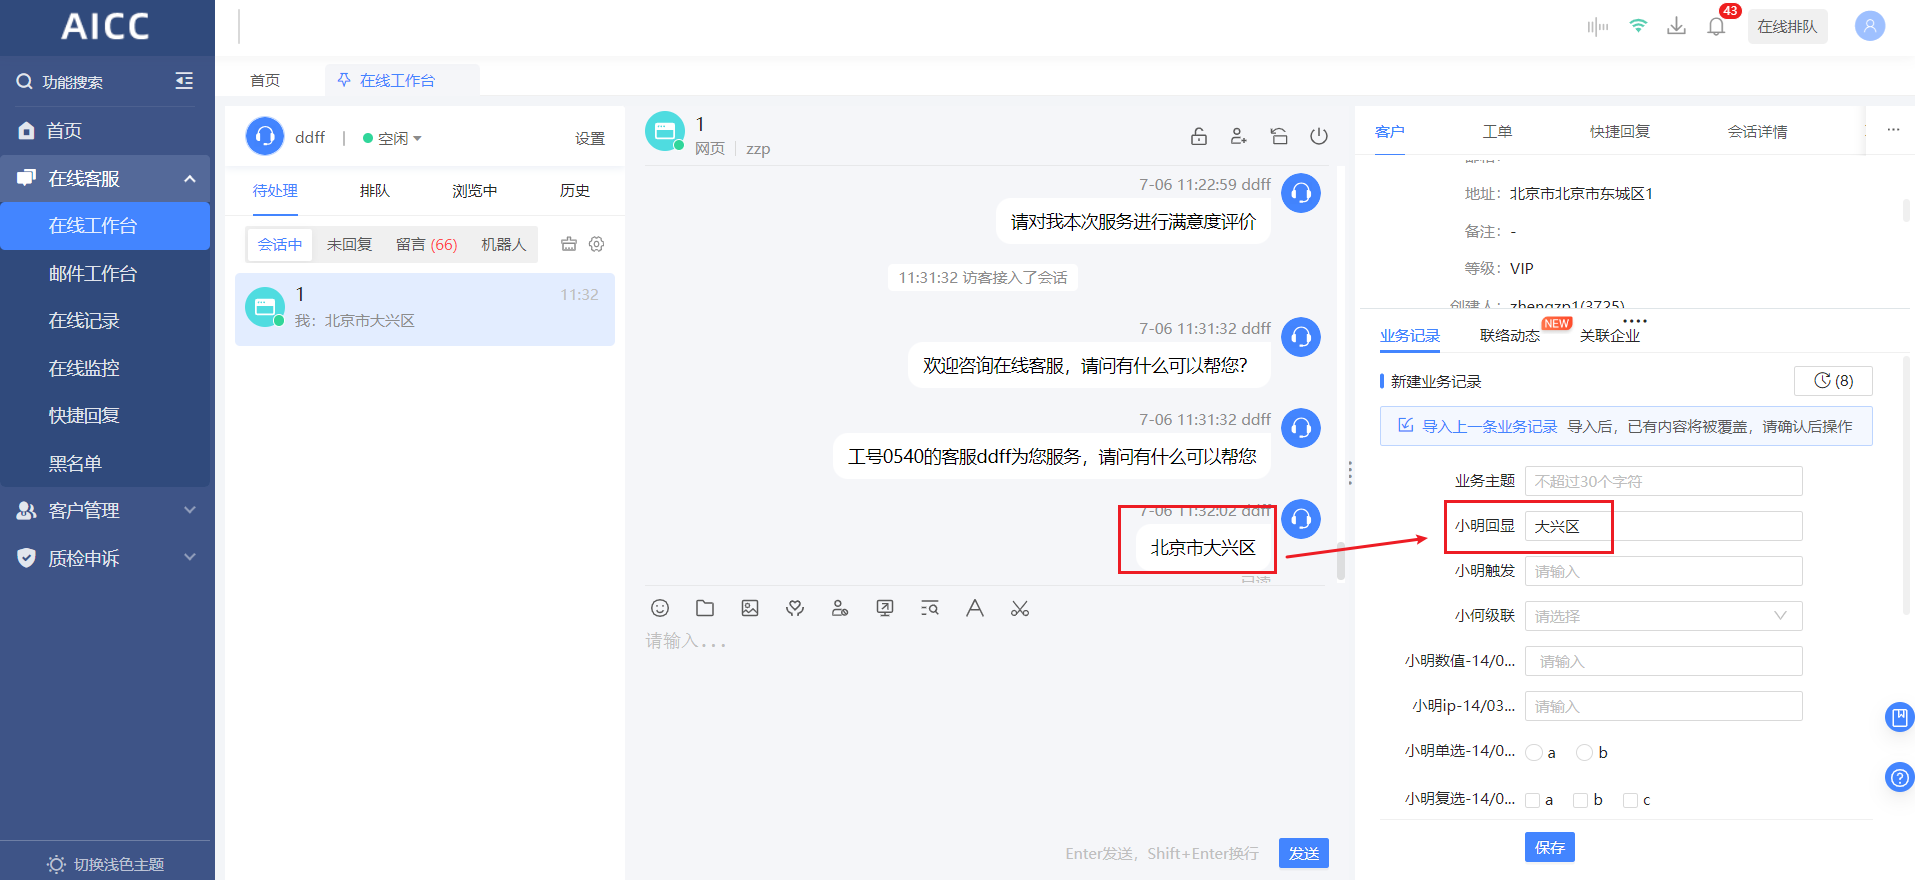Collapse the sidebar menu toggle icon

(x=184, y=81)
